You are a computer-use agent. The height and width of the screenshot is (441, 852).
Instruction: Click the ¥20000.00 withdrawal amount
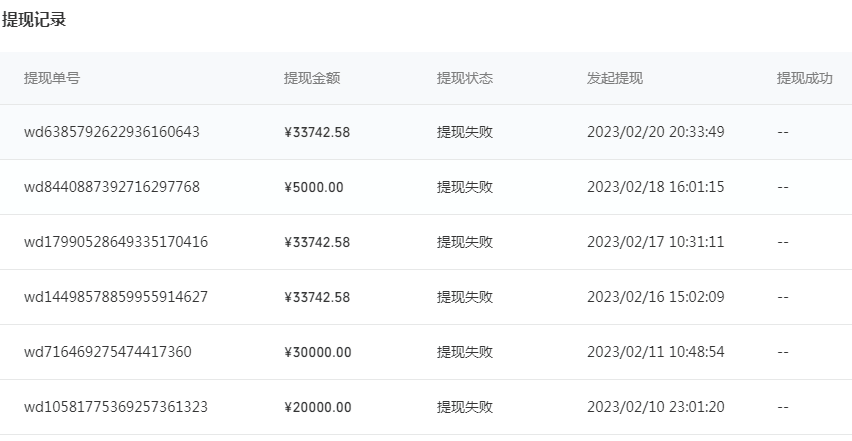(317, 407)
